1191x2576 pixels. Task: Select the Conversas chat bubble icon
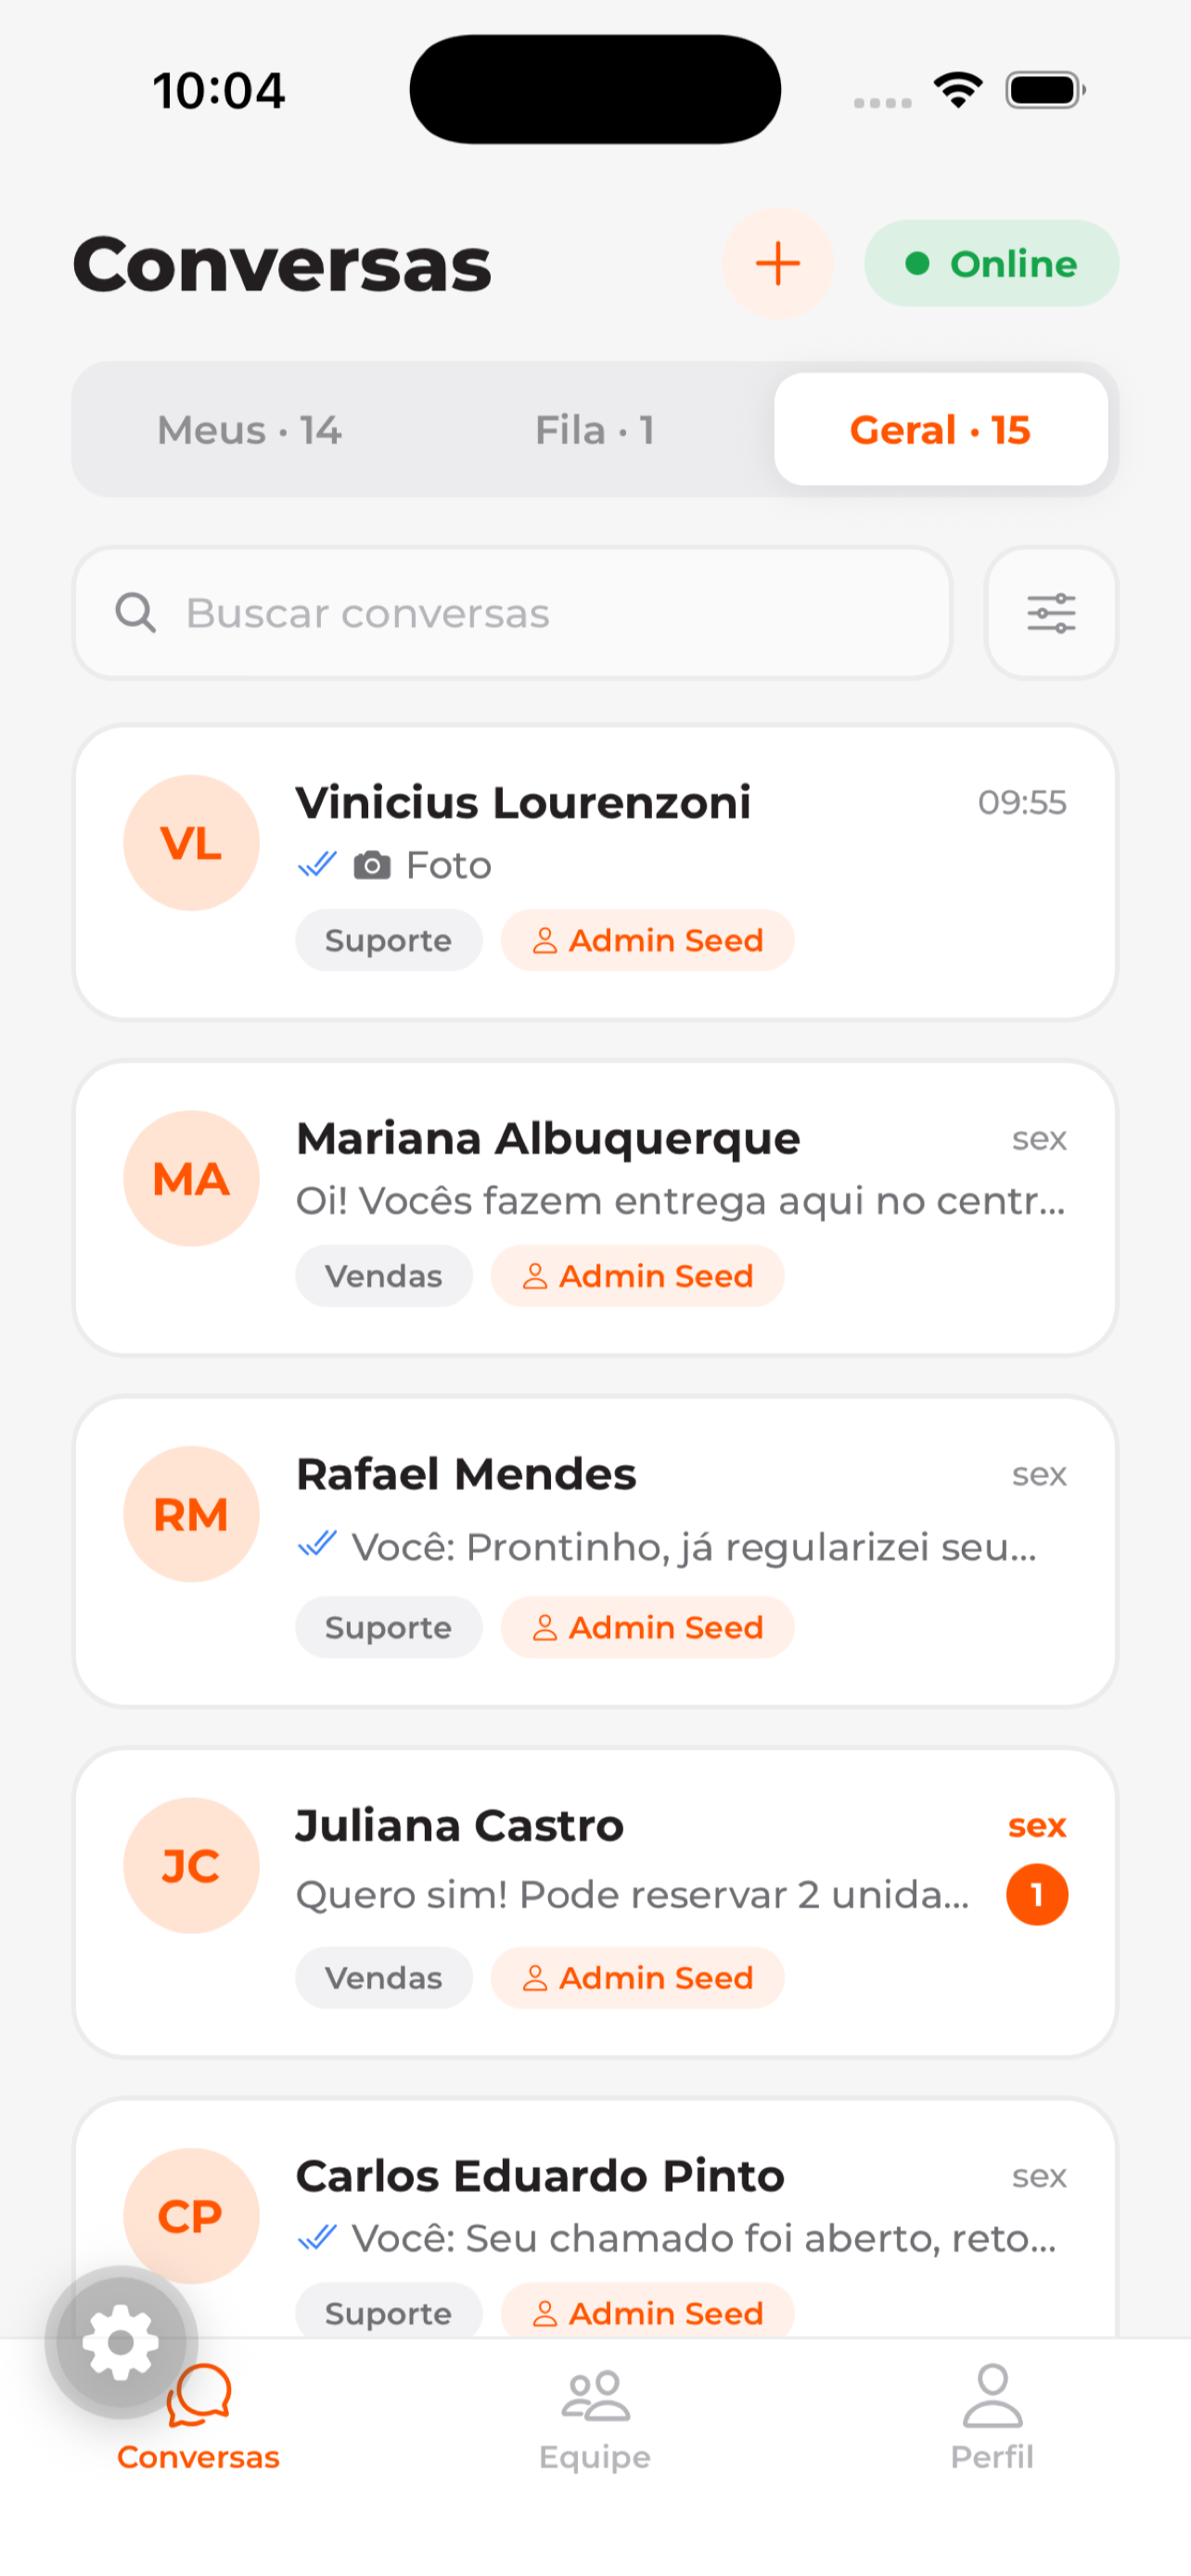[x=199, y=2396]
